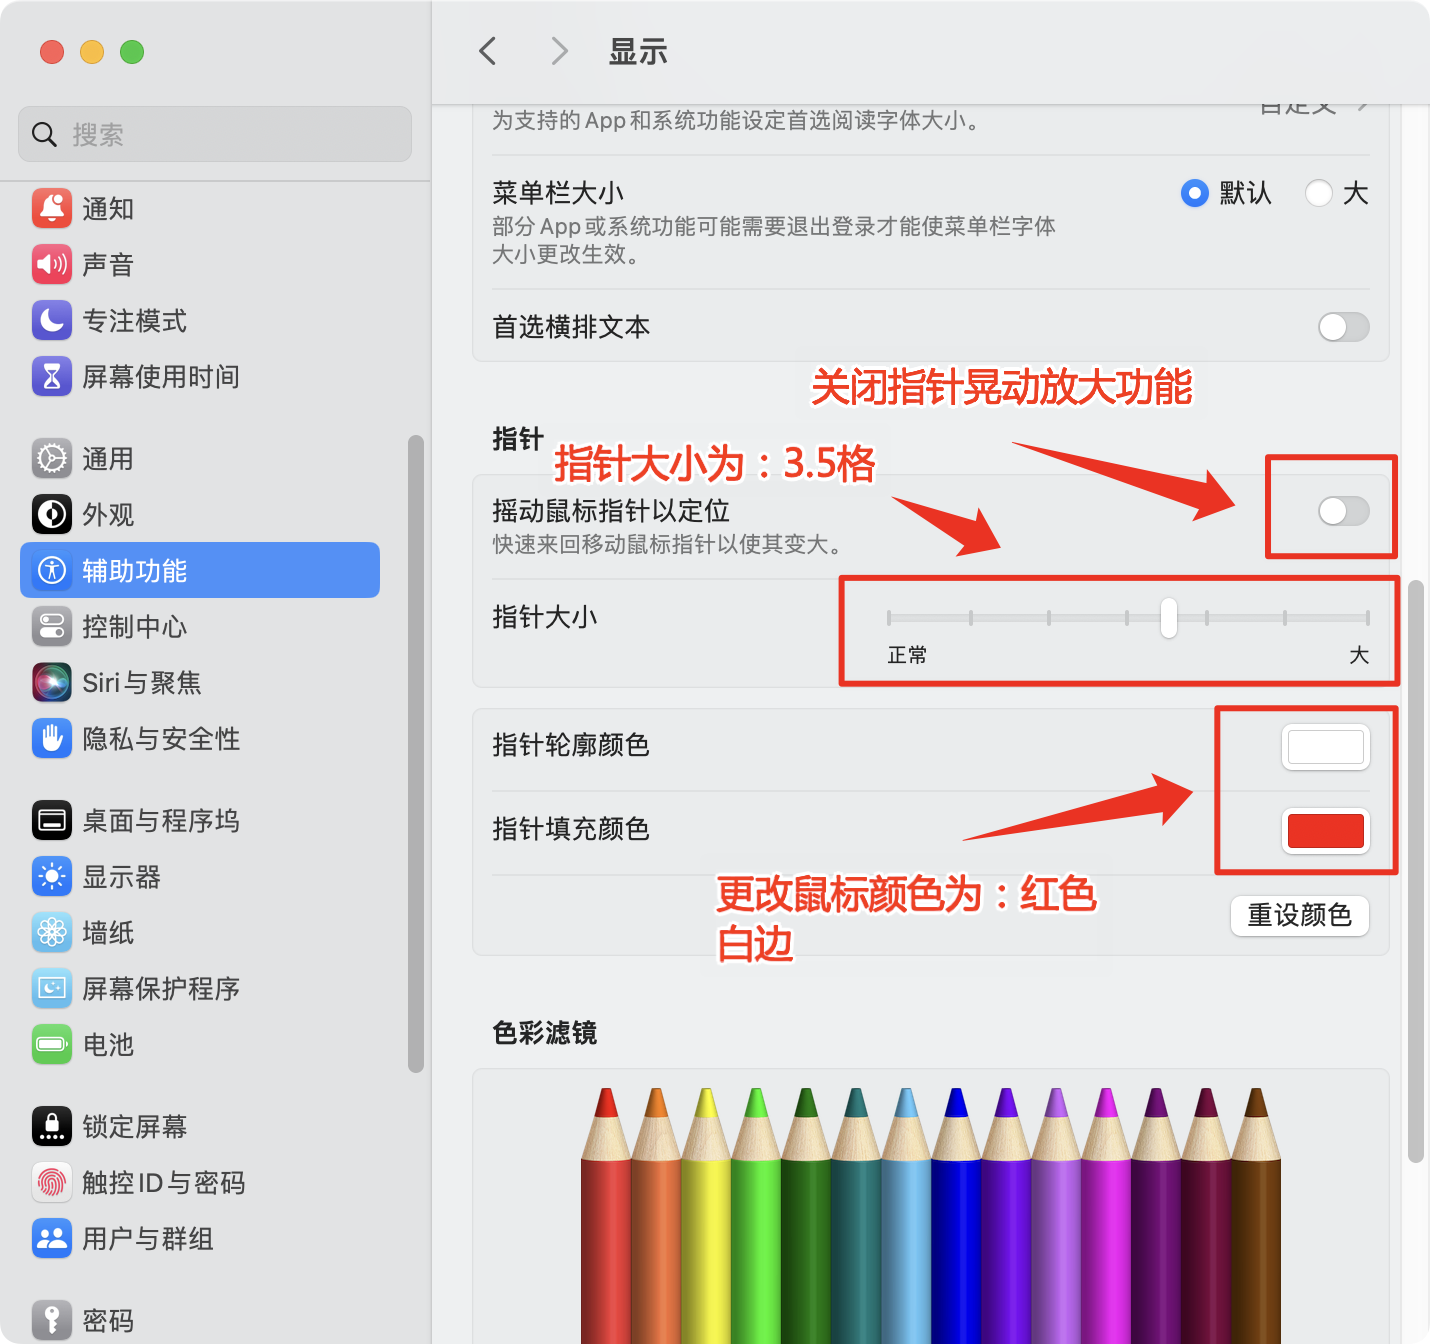Click the red 指针填充颜色 swatch
This screenshot has height=1344, width=1430.
pos(1326,831)
